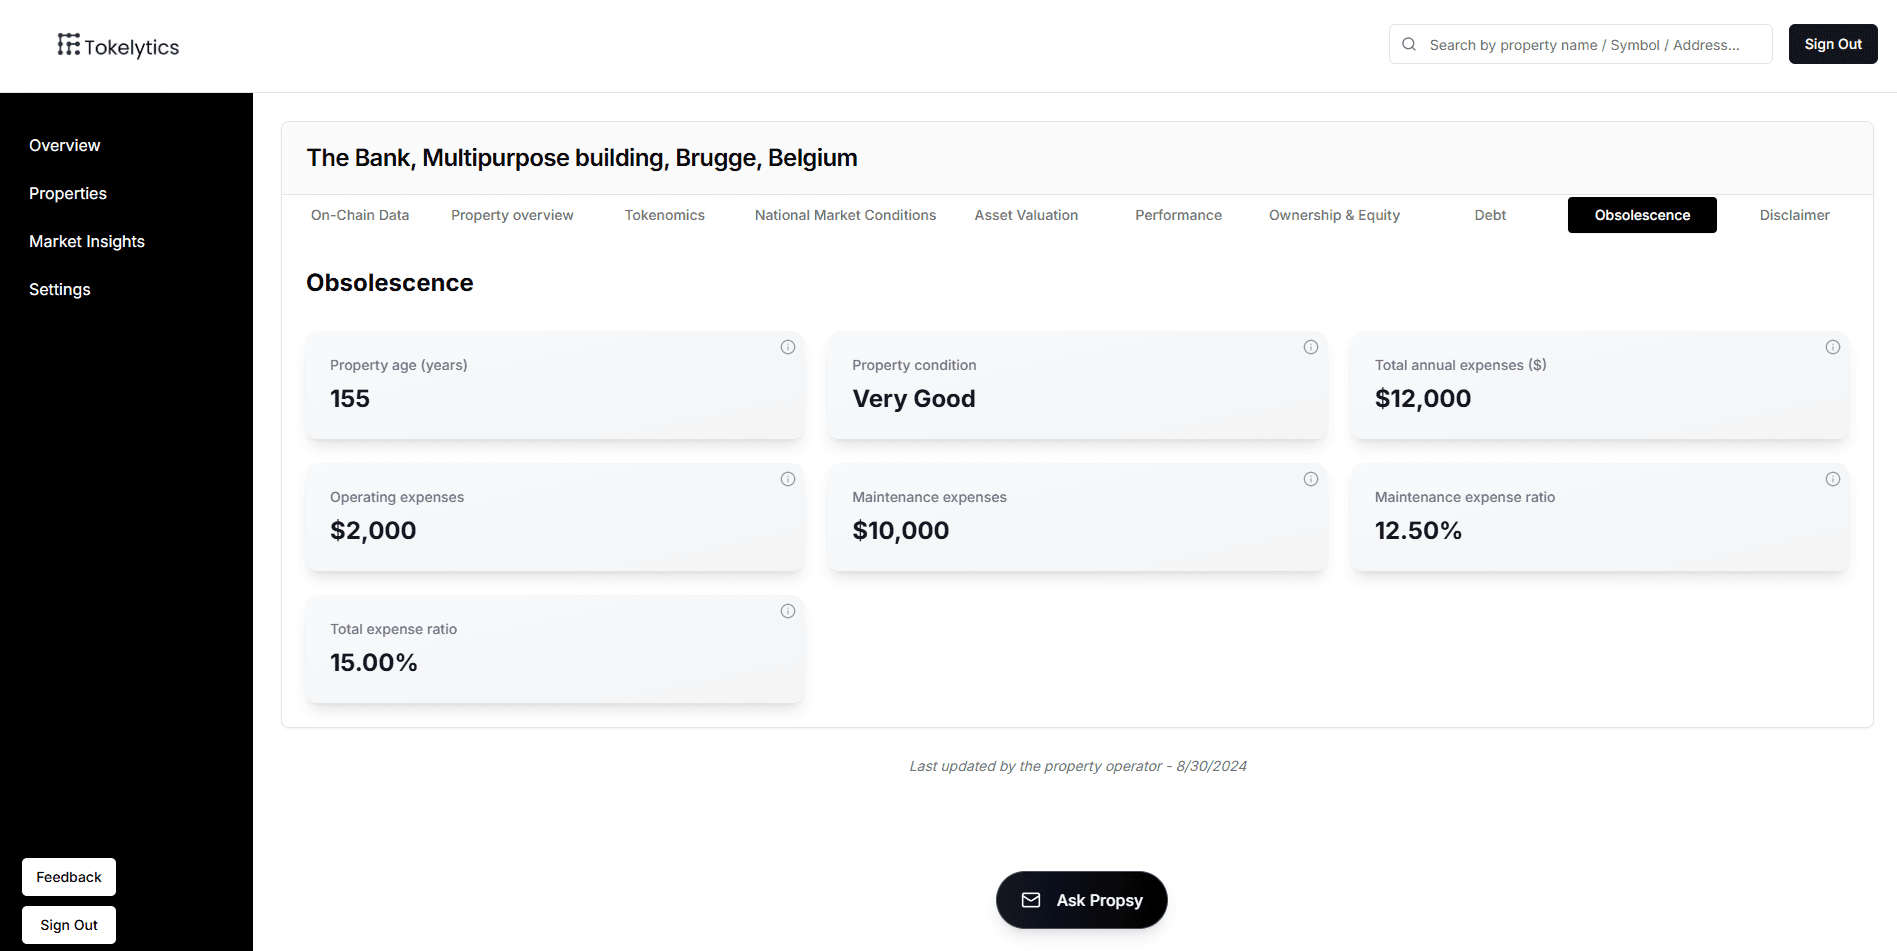Screen dimensions: 1897x951
Task: Click the info icon on Operating expenses card
Action: [787, 479]
